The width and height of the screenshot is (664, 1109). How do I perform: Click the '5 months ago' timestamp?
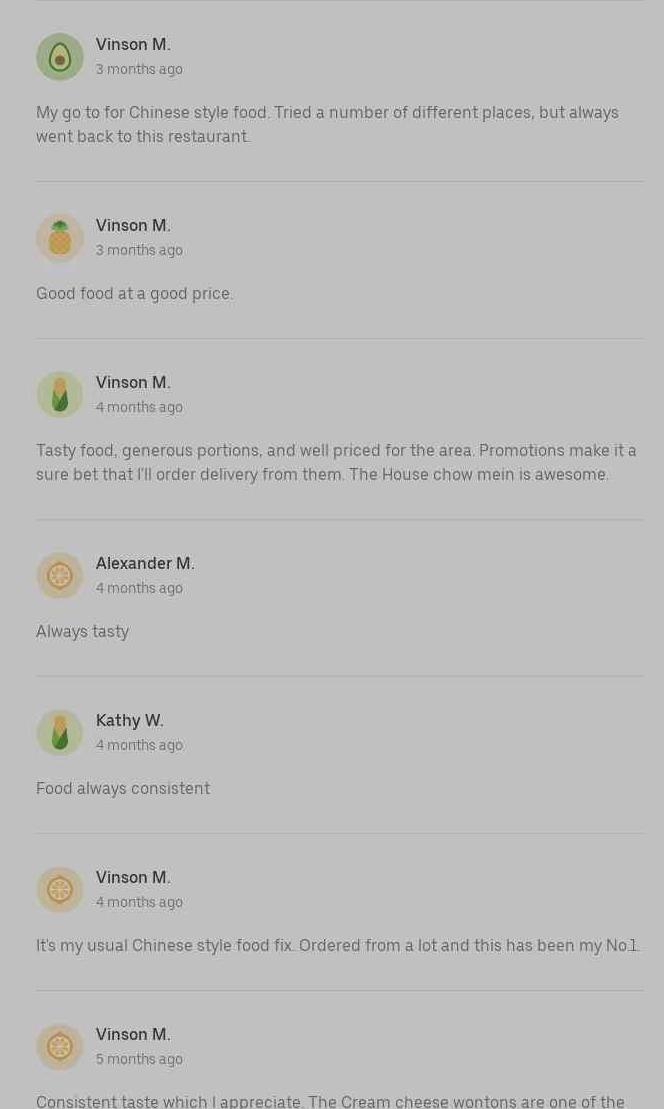(139, 1059)
